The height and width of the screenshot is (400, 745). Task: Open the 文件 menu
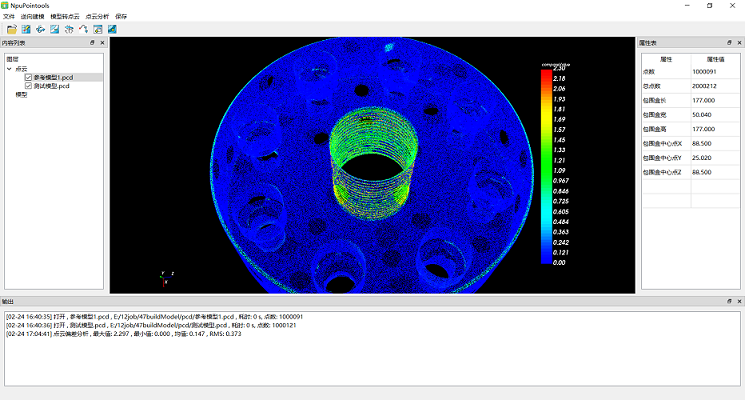pos(9,17)
